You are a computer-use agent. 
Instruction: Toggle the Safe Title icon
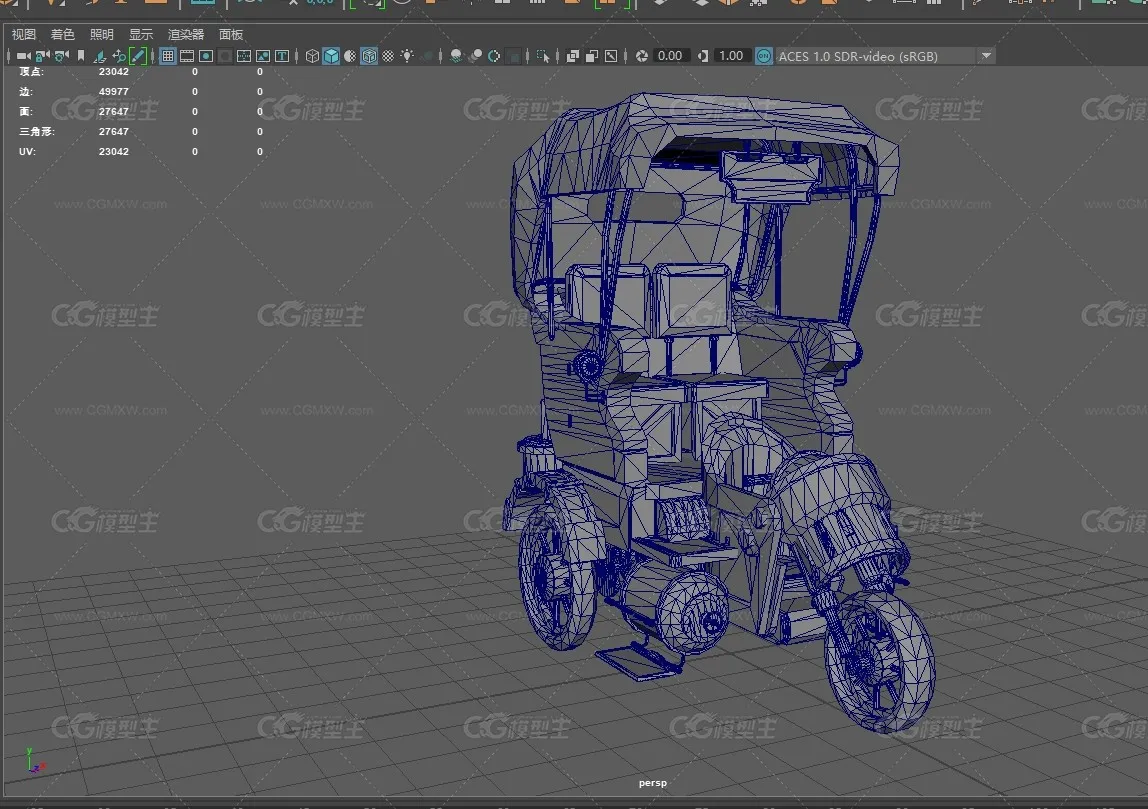282,56
